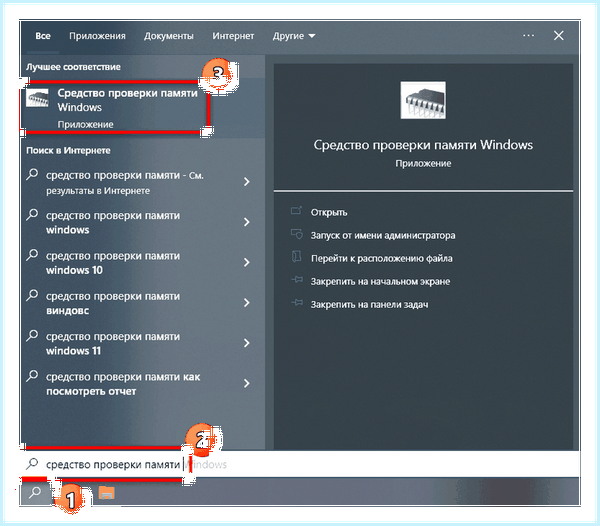Expand arrow for 'средство проверки памяти windows' suggestion
600x526 pixels.
click(247, 222)
